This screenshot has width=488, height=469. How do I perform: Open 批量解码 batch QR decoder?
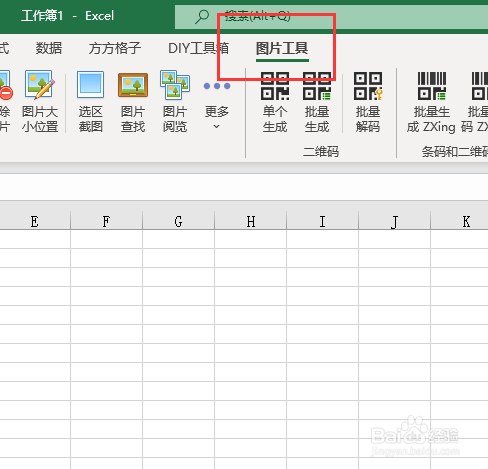[368, 101]
